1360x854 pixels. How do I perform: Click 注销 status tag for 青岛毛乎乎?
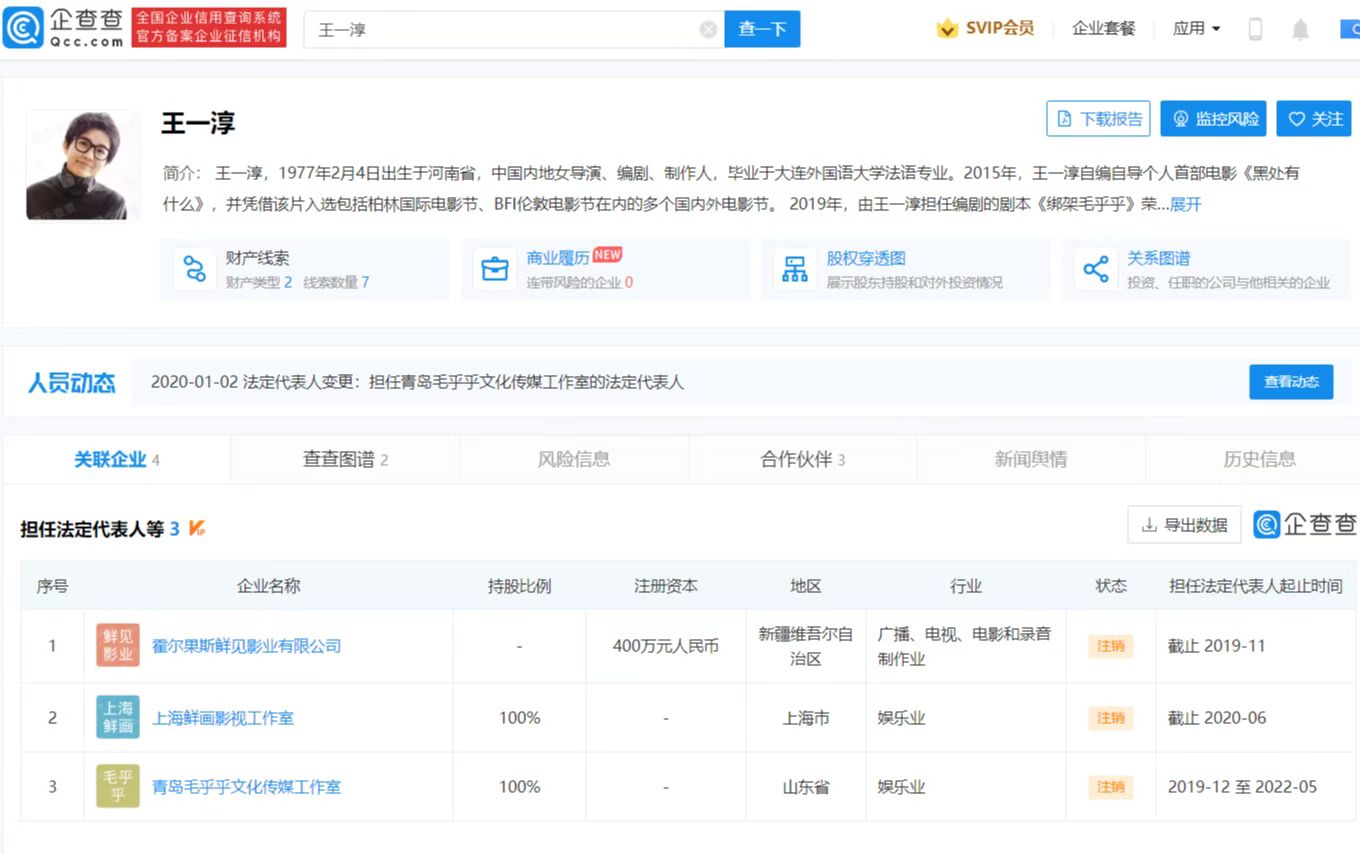point(1111,787)
